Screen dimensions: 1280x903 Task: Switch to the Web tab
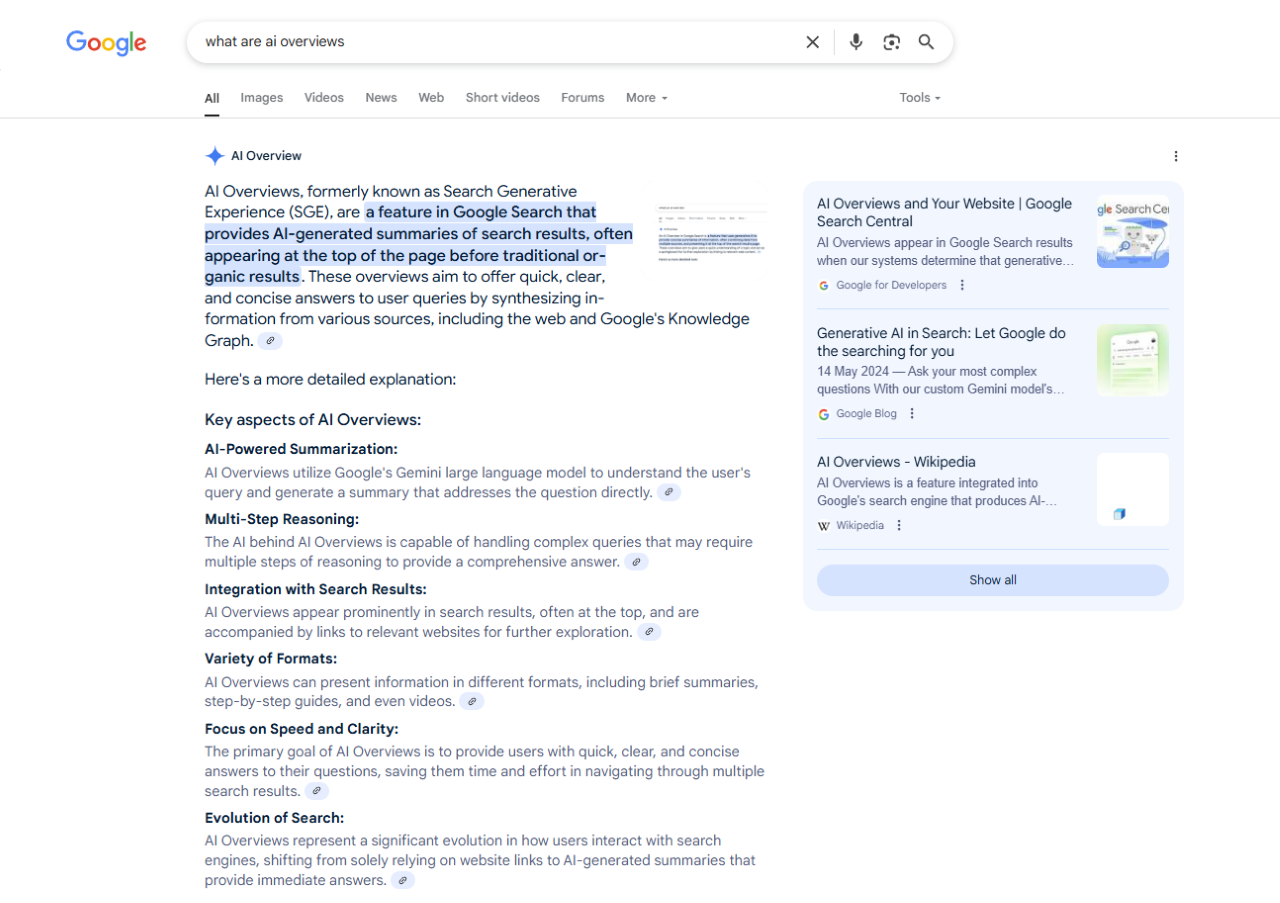(431, 98)
